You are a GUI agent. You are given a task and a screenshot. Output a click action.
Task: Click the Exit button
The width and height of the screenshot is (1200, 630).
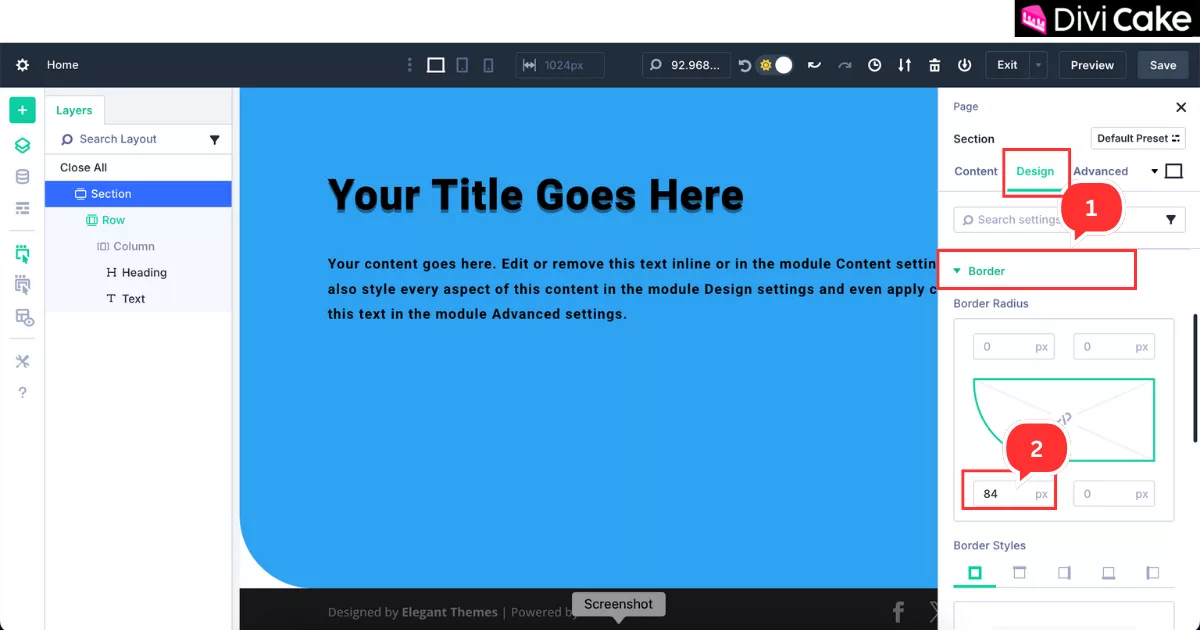click(x=1007, y=65)
